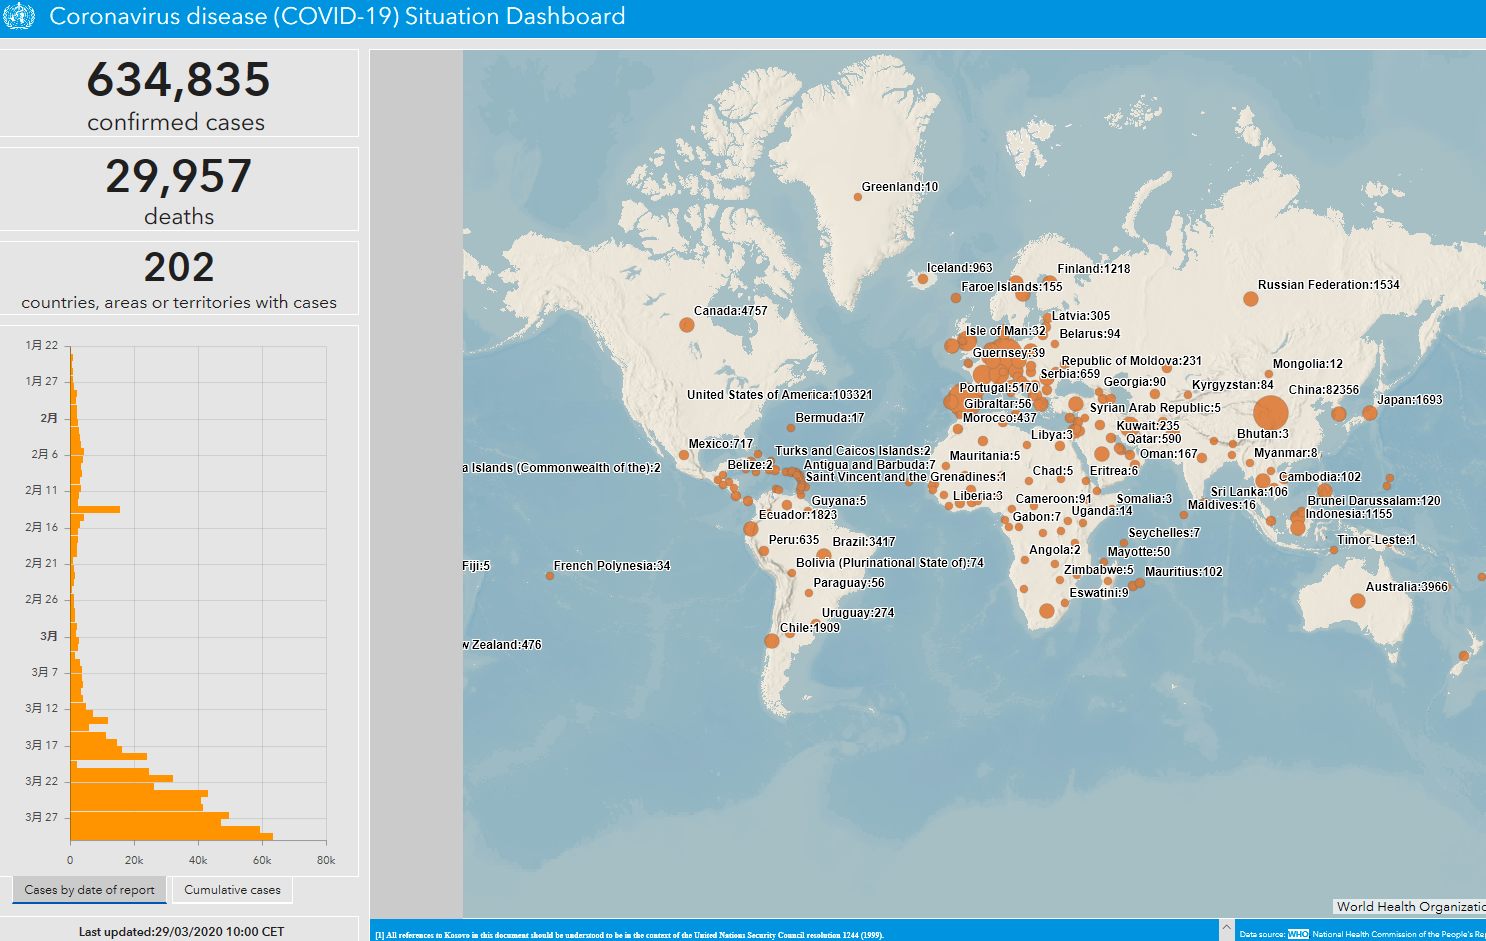
Task: Expand the bottom panel with the up chevron
Action: (x=1227, y=929)
